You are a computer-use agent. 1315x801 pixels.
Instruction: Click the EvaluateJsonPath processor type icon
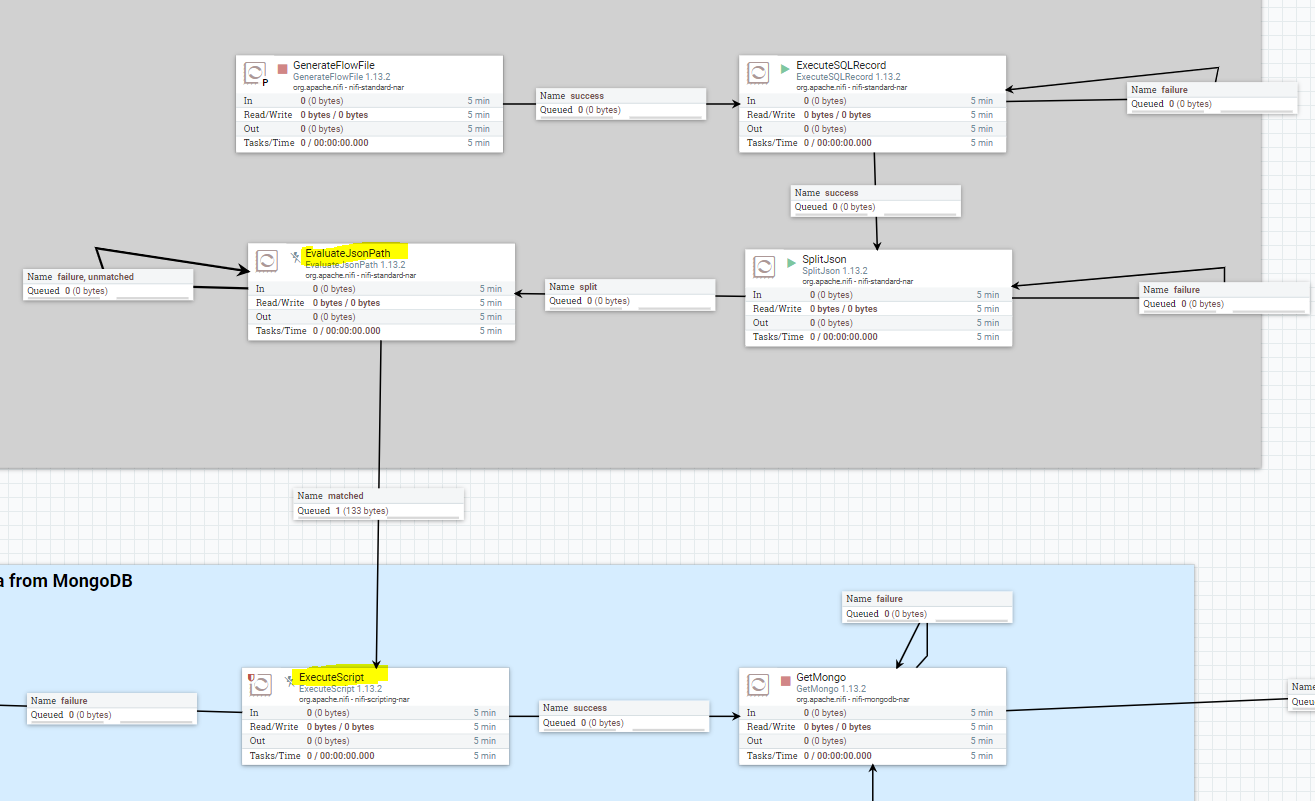[267, 261]
